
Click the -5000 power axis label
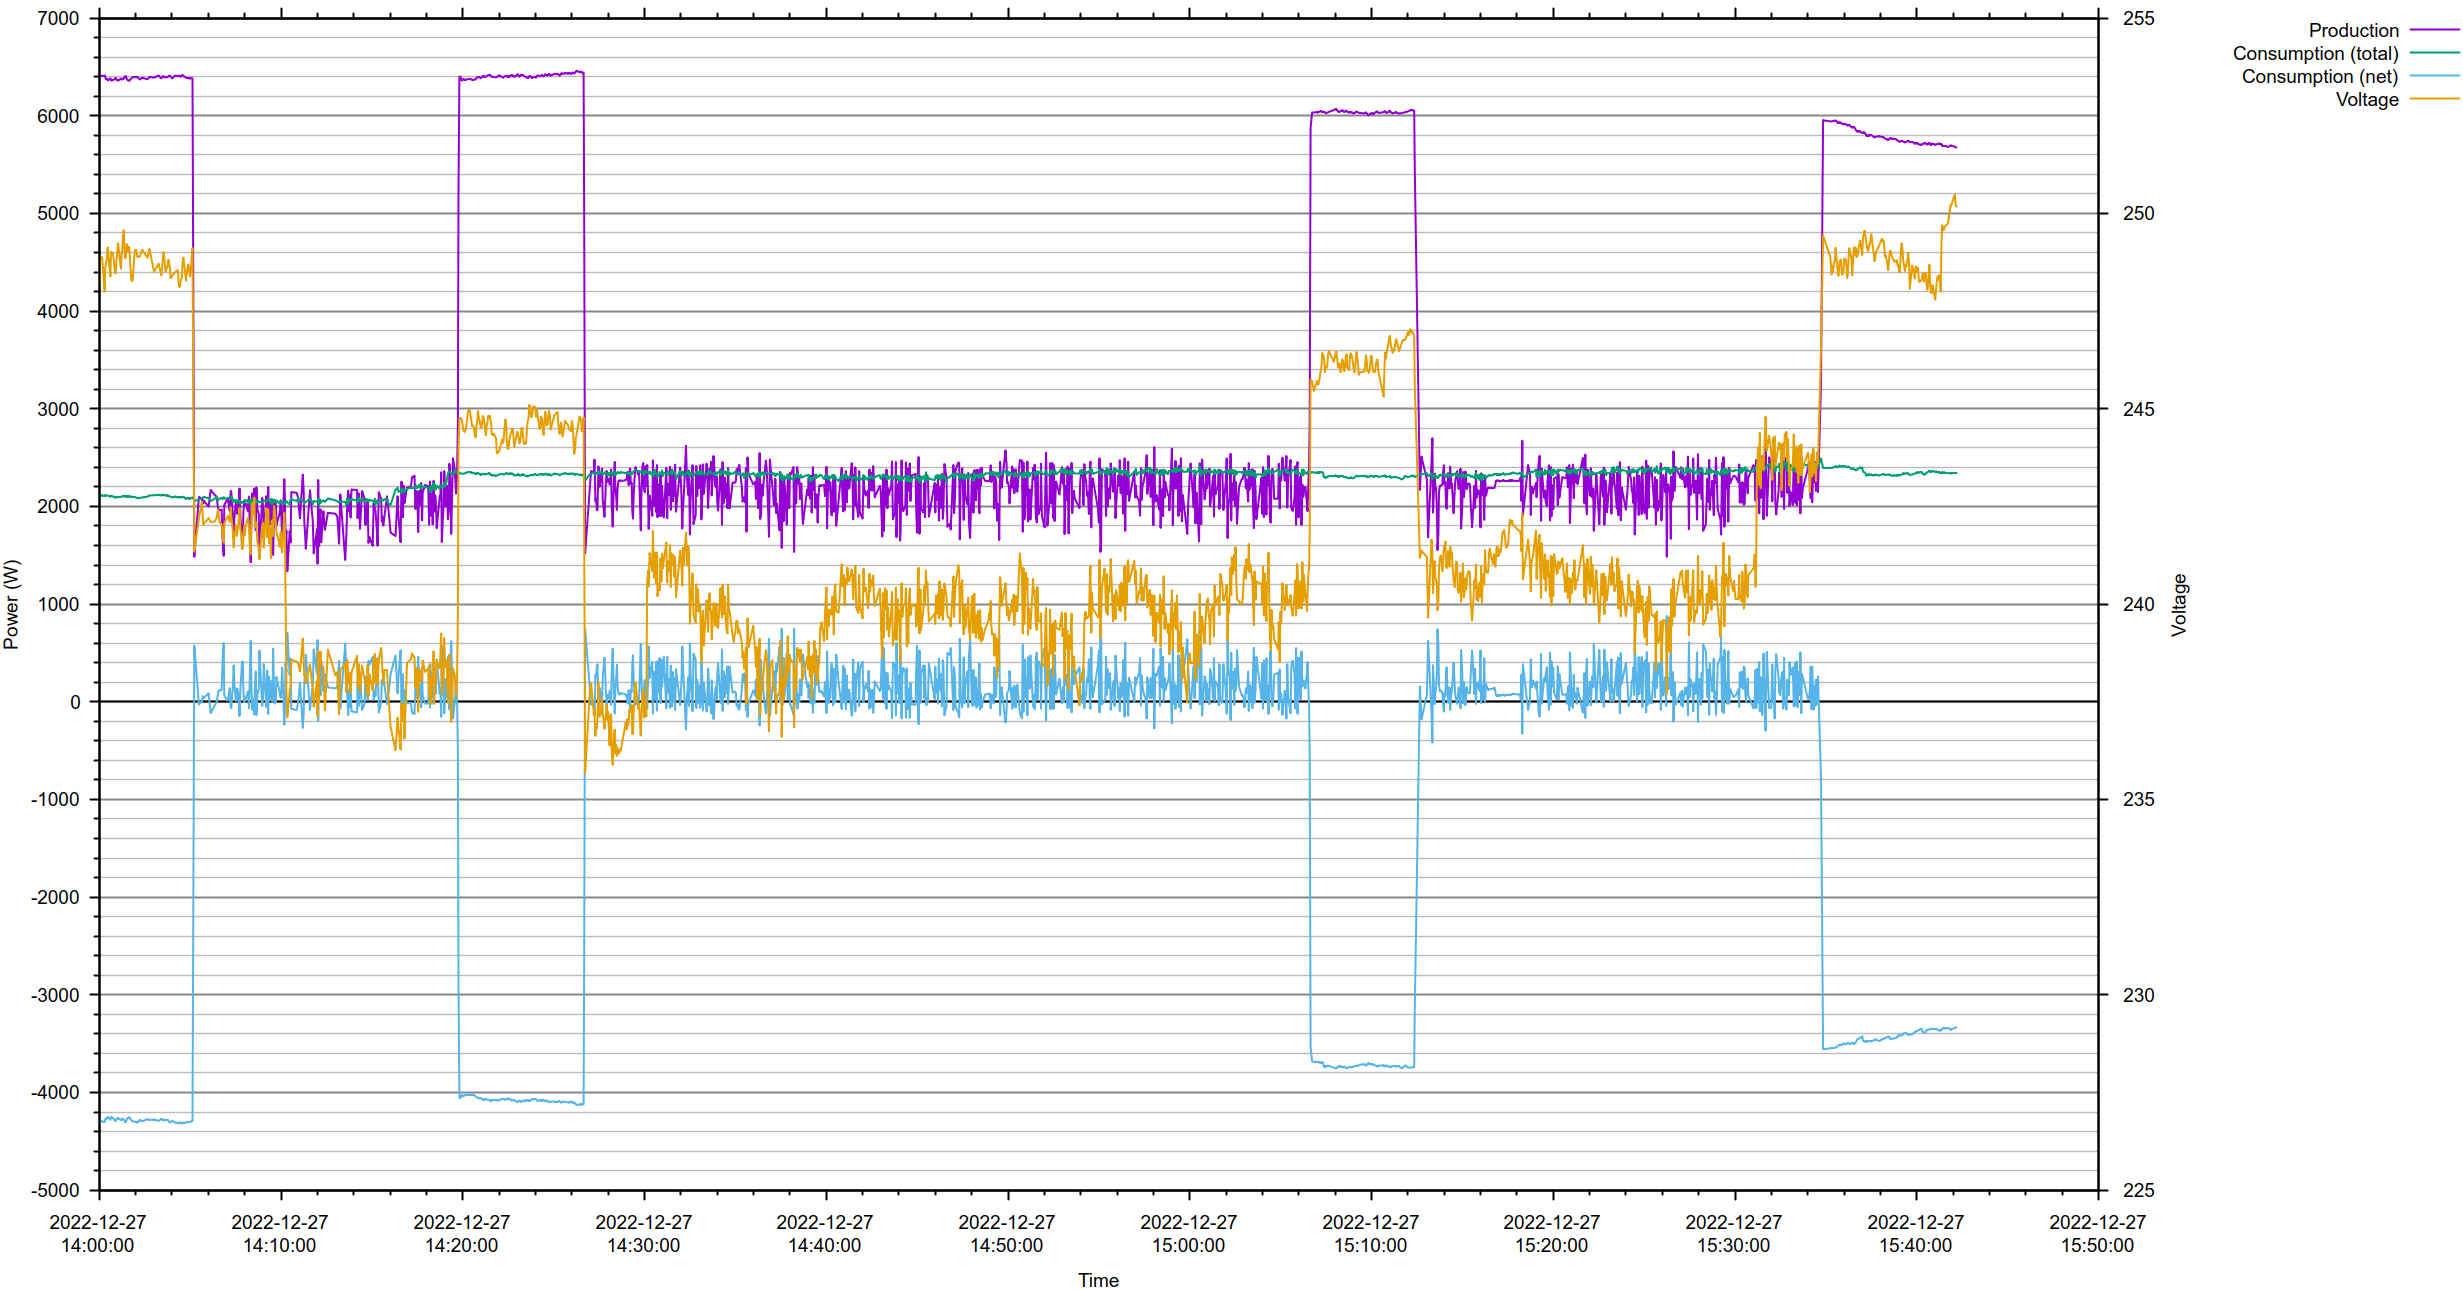(55, 1190)
